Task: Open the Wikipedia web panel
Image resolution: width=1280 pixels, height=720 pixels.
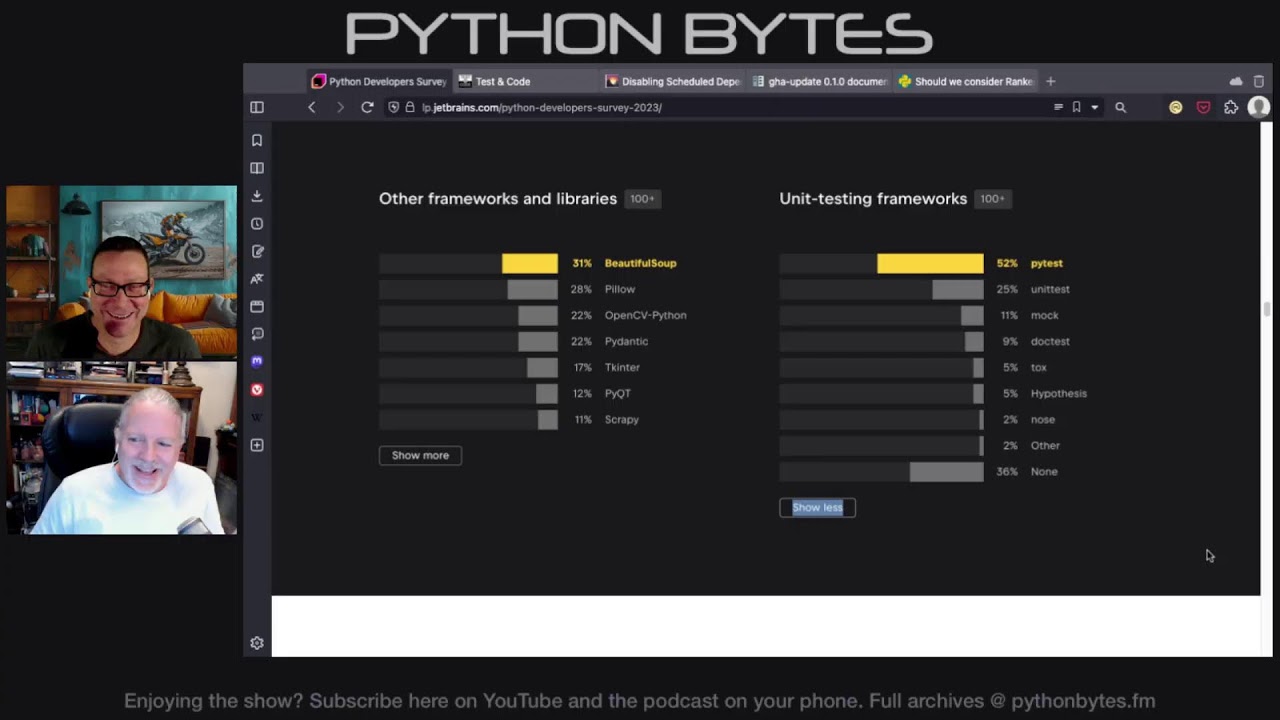Action: [257, 417]
